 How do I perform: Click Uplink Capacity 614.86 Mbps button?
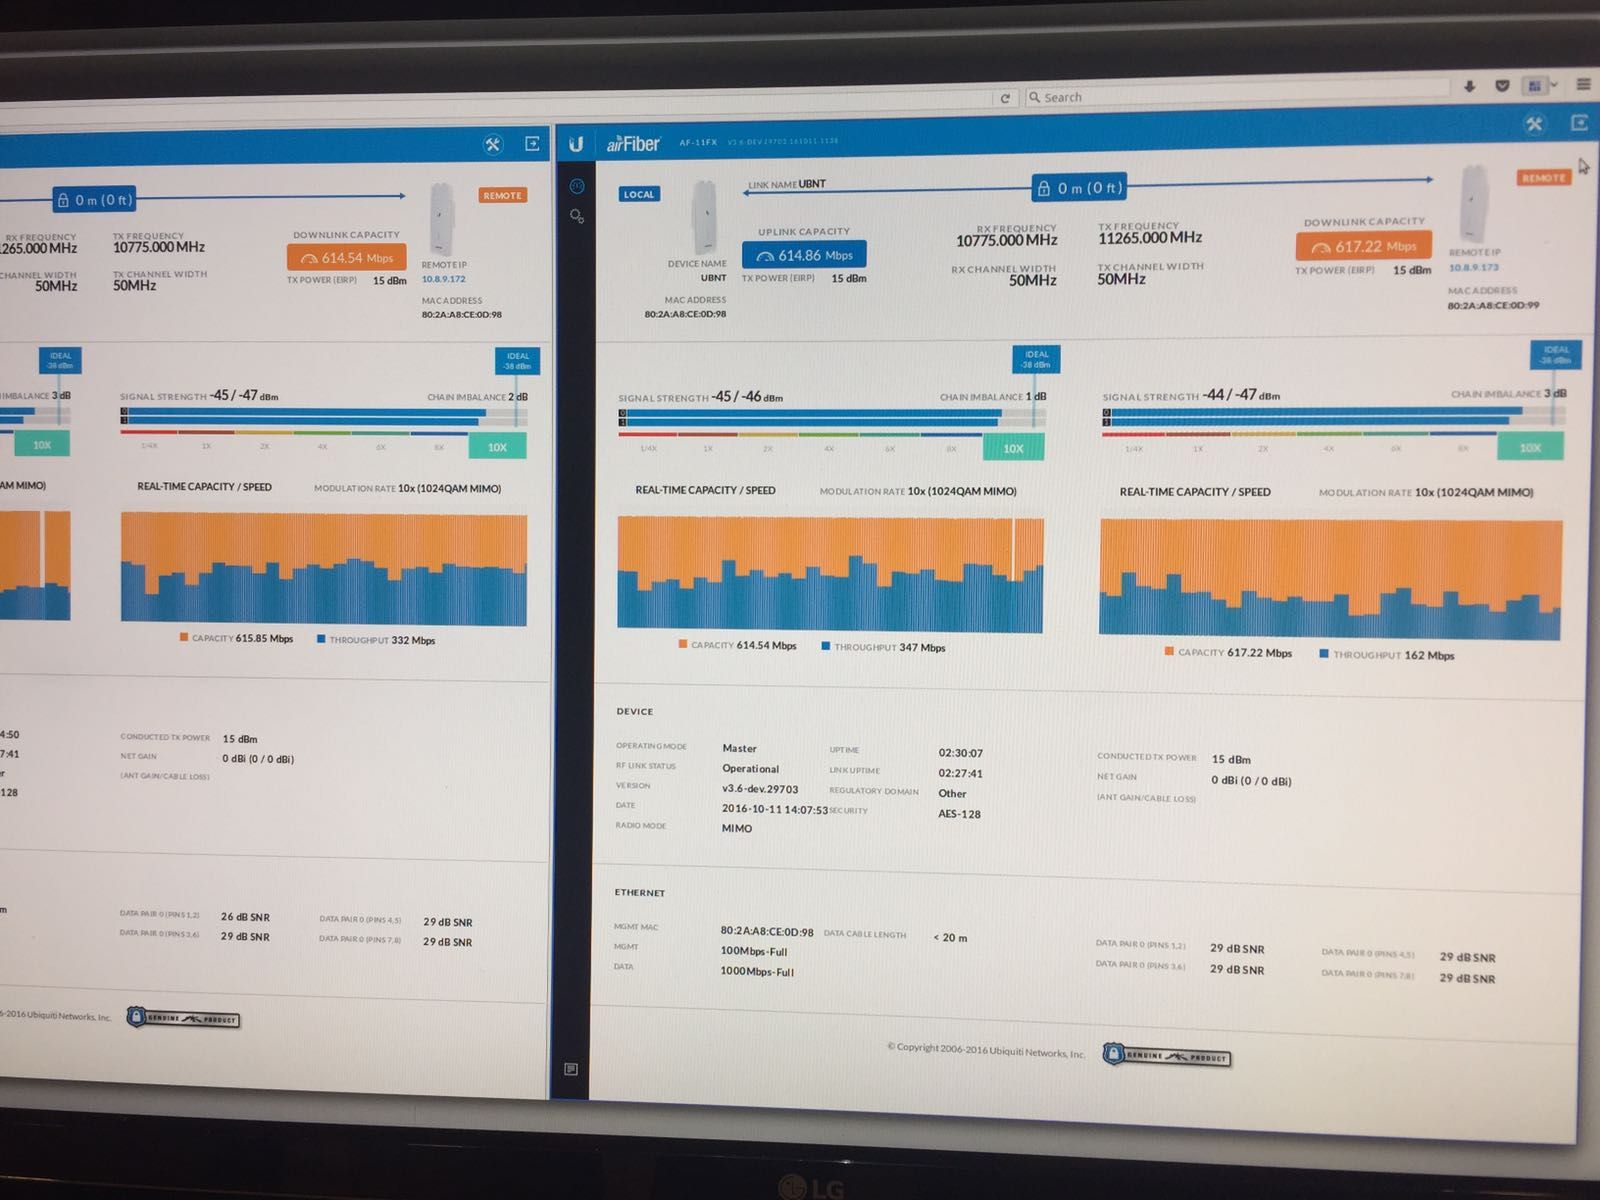[x=804, y=255]
